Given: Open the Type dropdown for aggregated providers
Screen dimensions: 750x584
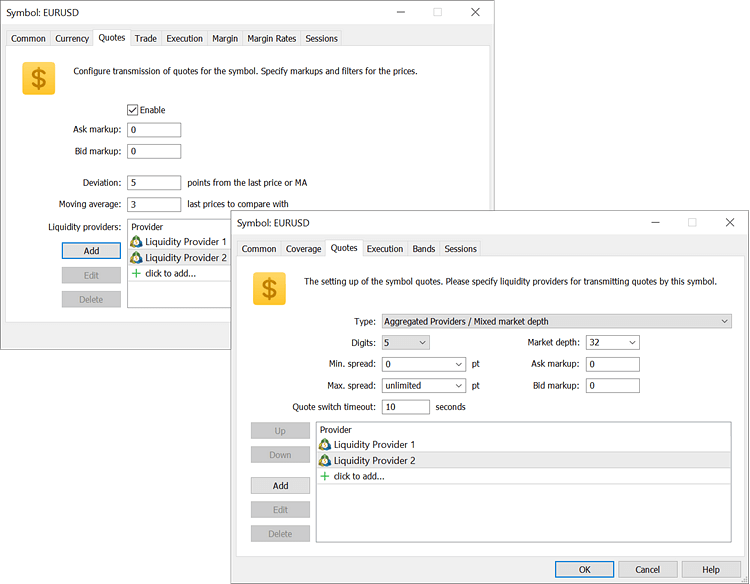Looking at the screenshot, I should click(x=556, y=321).
